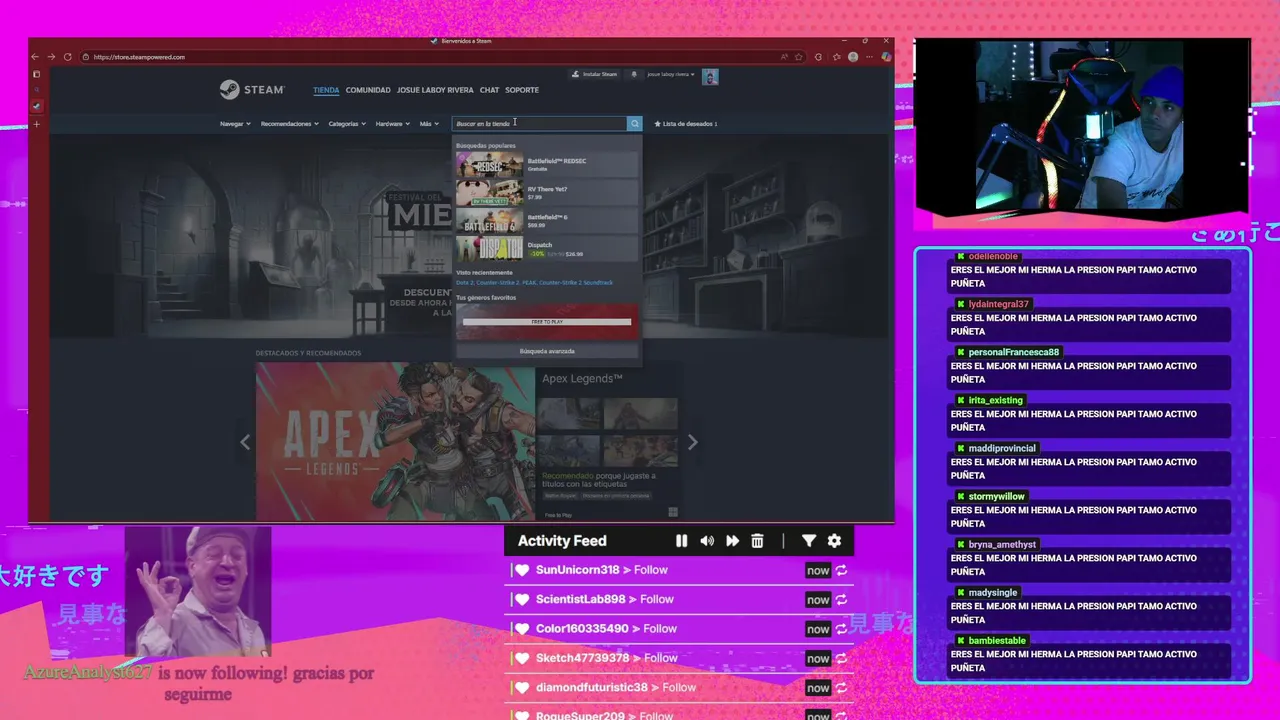
Task: Click "ScientistLab898 > Follow" feed entry
Action: [605, 599]
